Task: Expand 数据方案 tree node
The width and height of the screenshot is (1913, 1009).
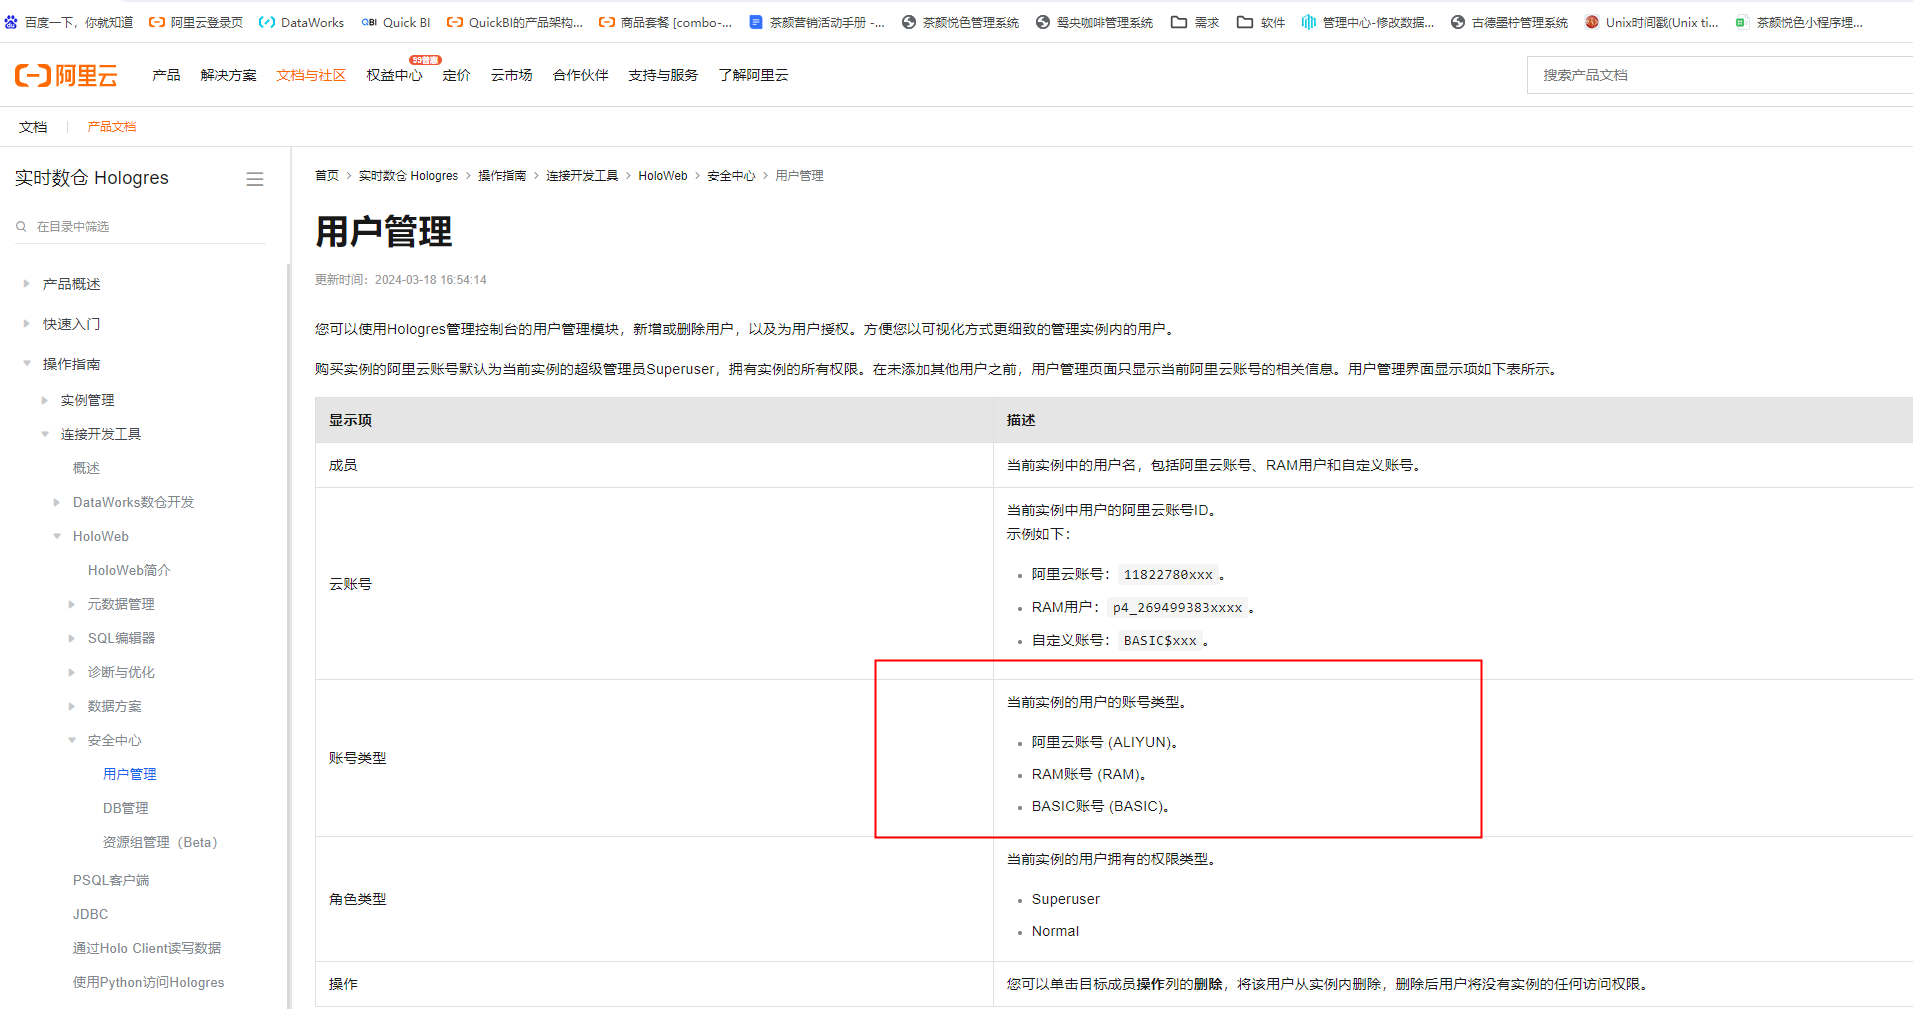Action: click(71, 706)
